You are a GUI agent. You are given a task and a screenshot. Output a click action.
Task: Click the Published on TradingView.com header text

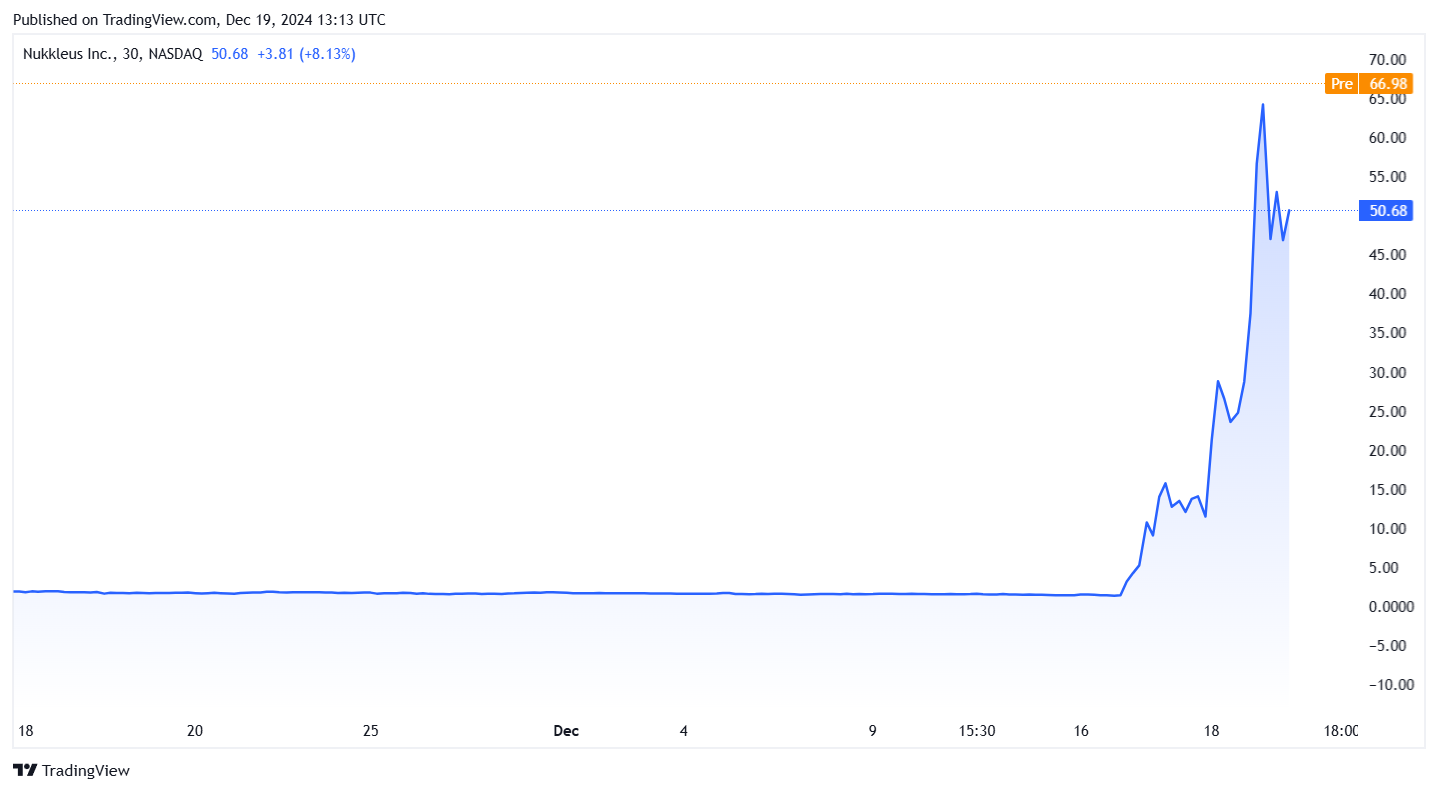point(199,20)
